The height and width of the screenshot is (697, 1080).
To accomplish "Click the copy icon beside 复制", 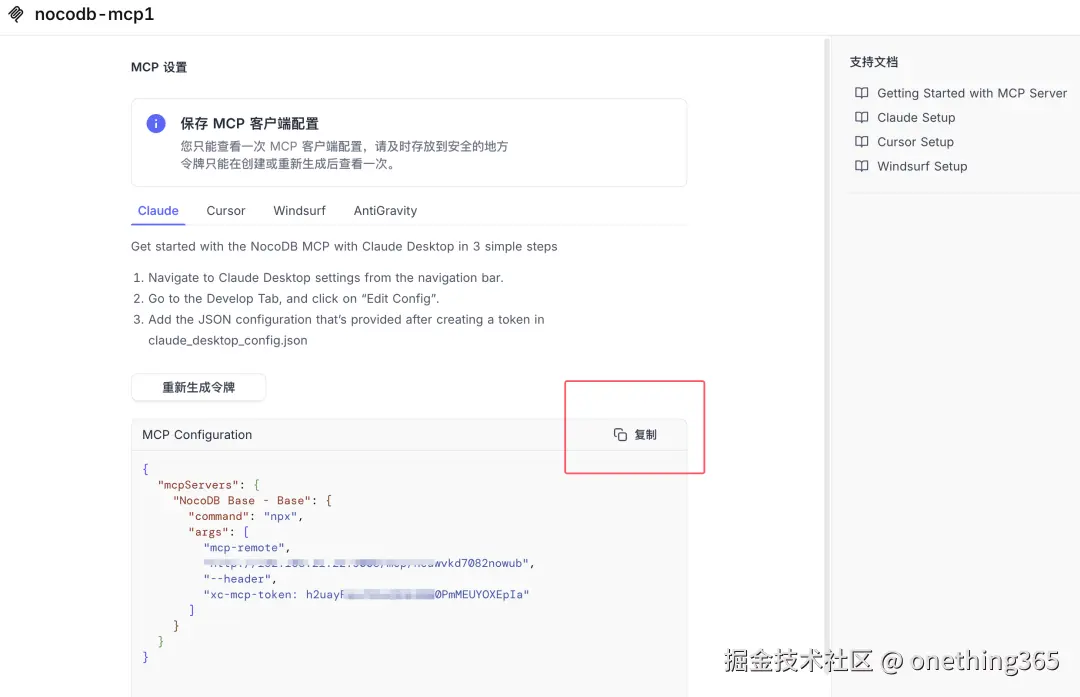I will (620, 435).
